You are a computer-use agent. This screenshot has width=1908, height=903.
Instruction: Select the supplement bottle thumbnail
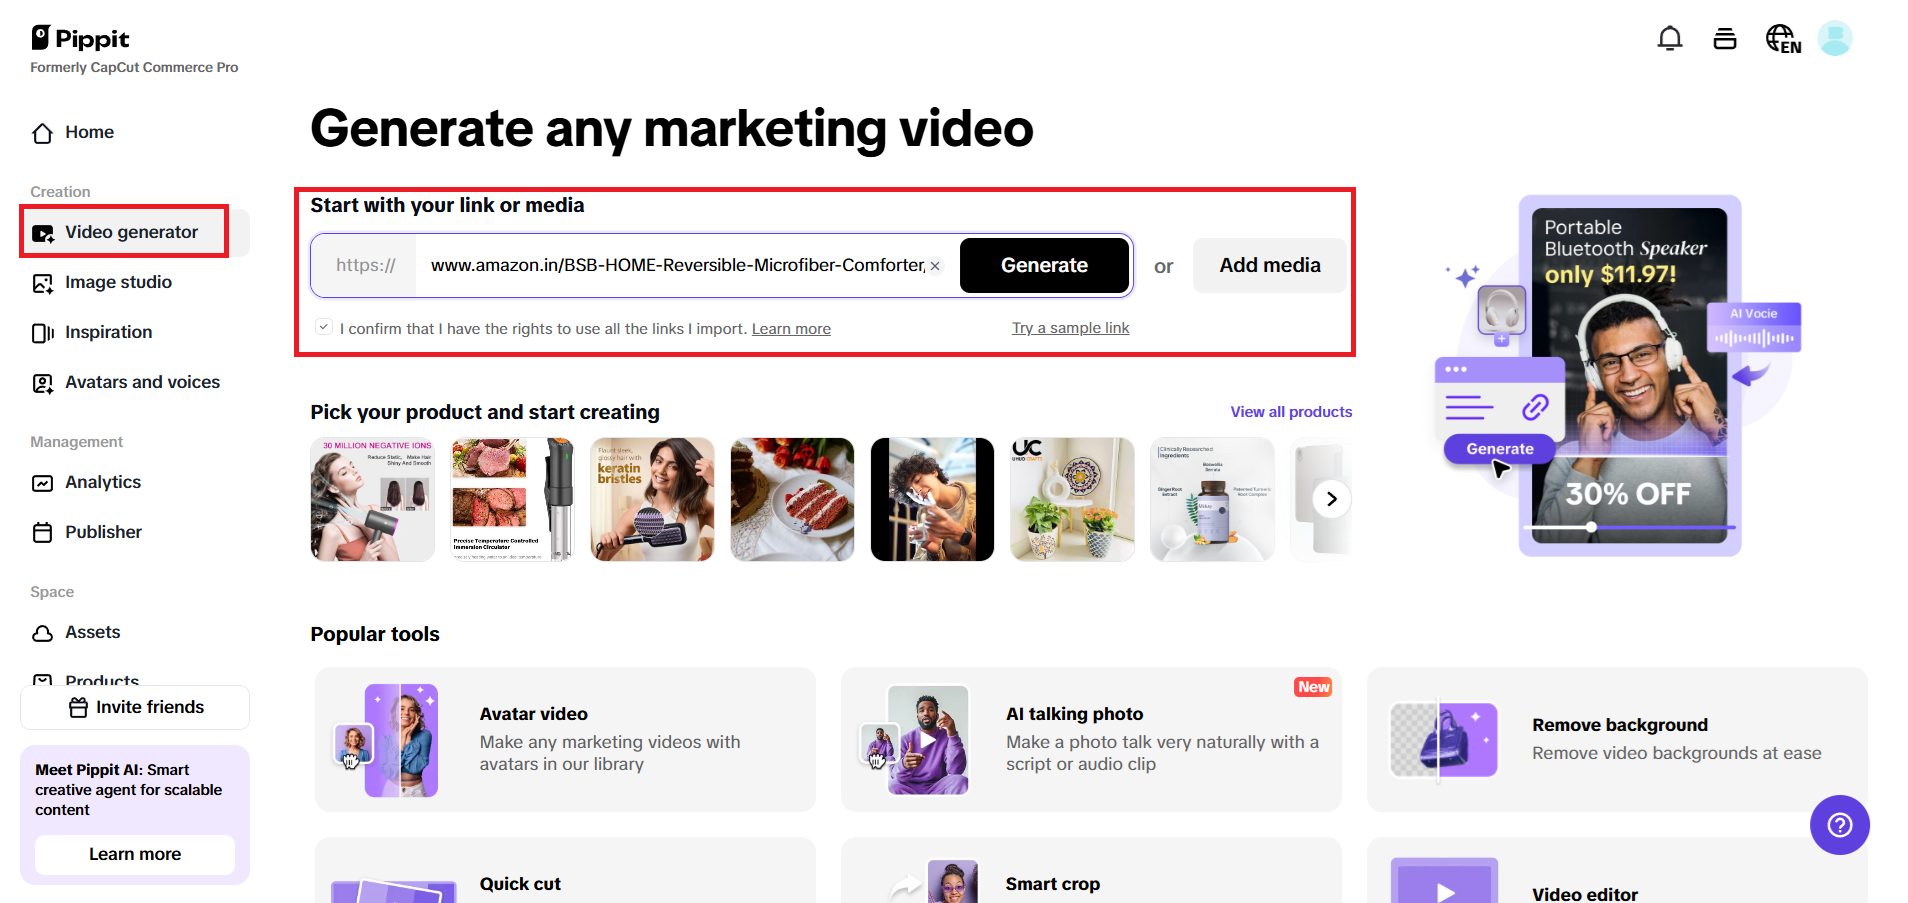pos(1212,499)
